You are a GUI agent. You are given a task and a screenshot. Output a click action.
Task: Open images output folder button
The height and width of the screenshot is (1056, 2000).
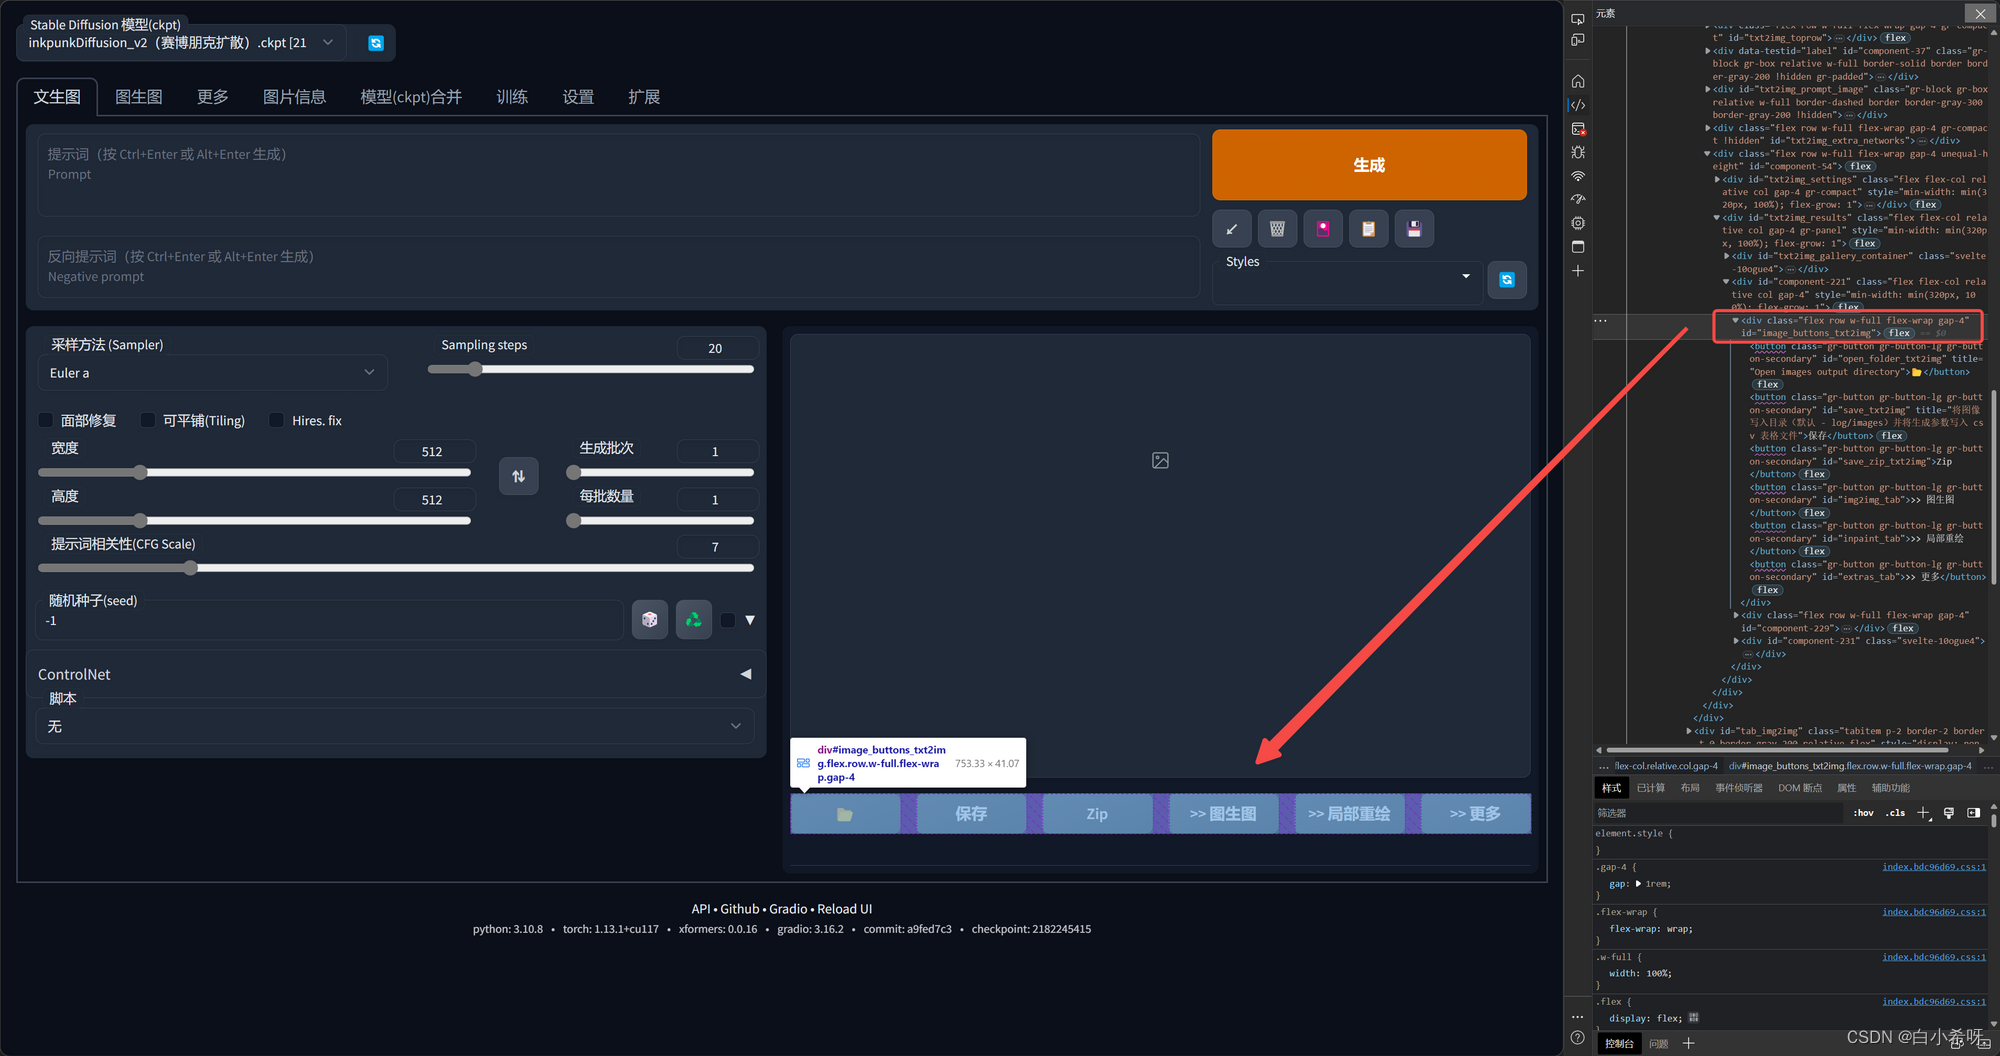point(845,814)
